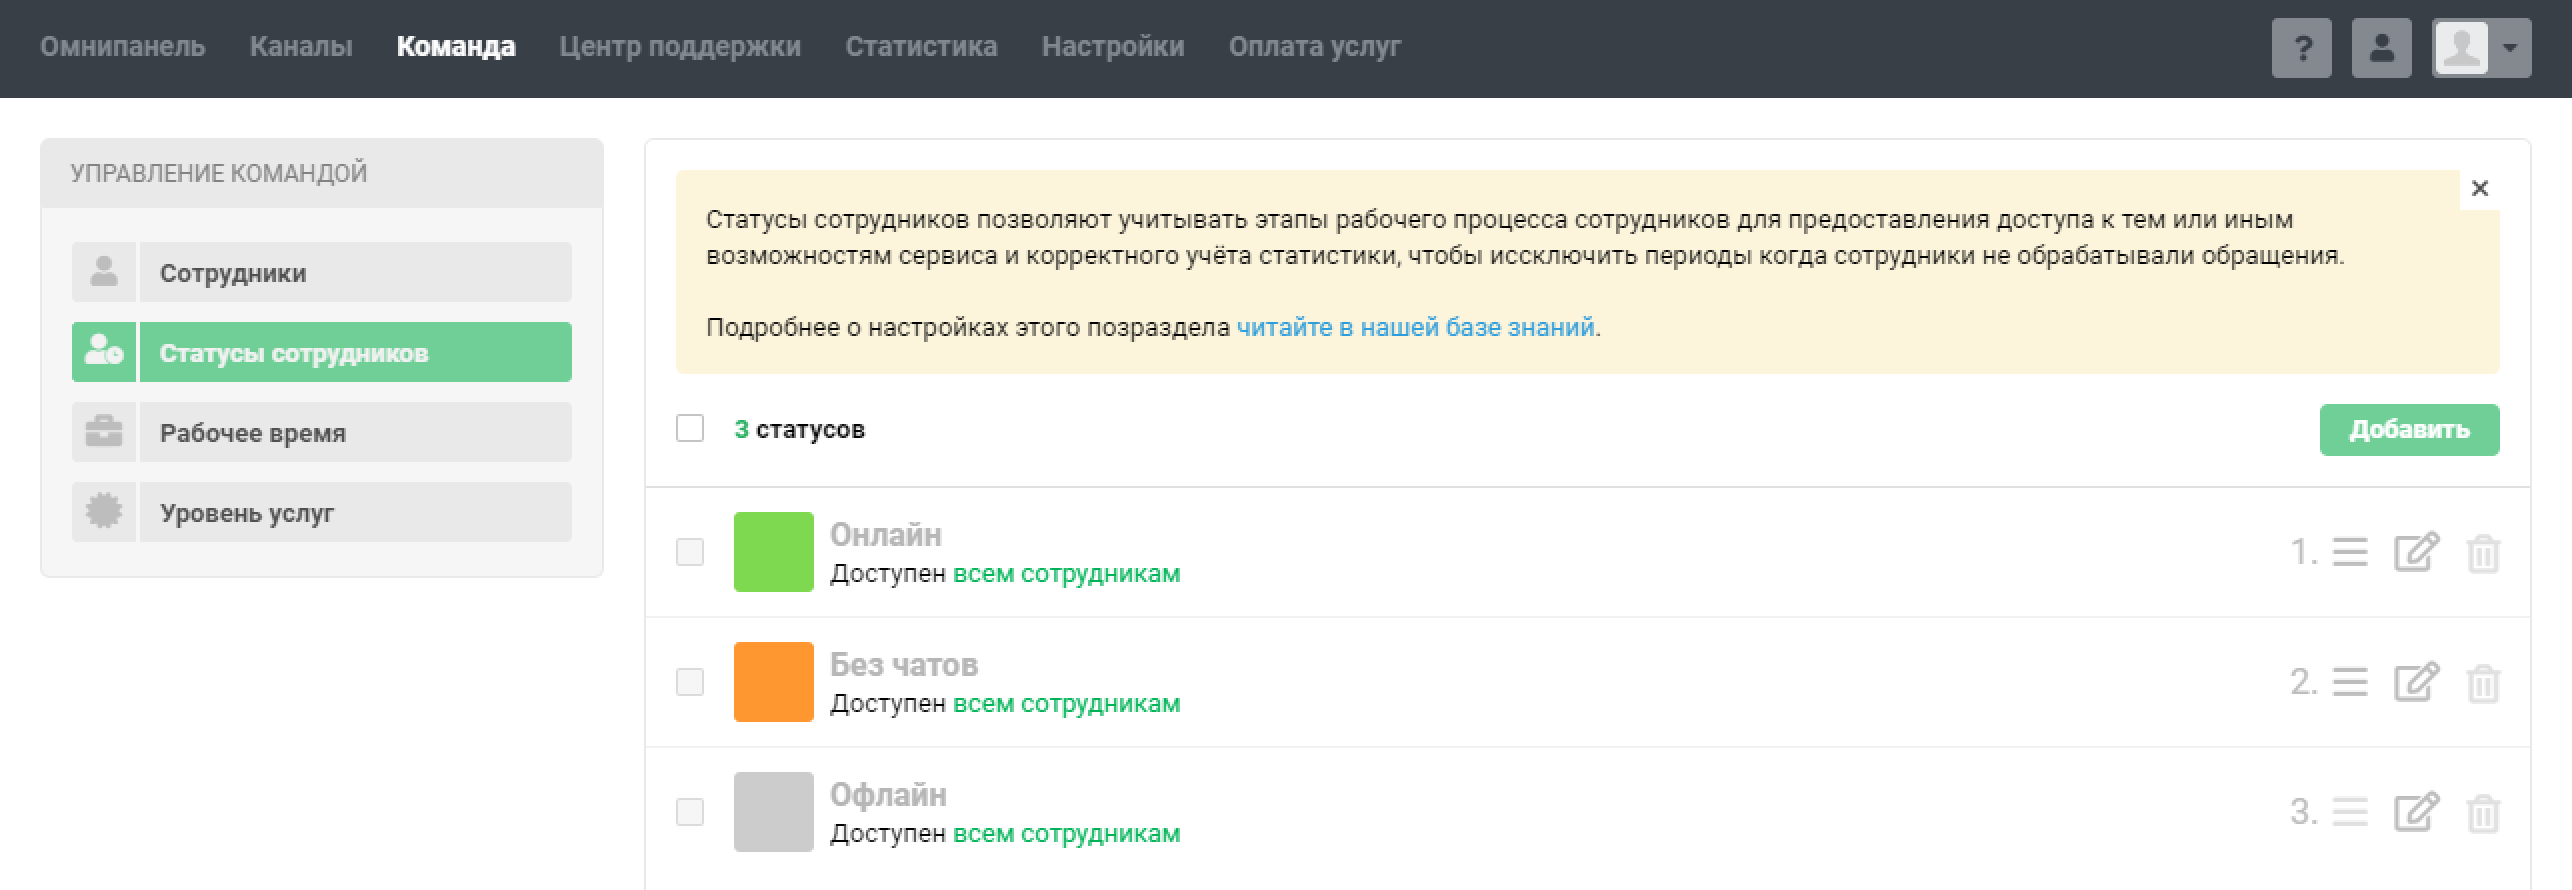
Task: Grab the reorder handle for Онлайн
Action: (2350, 552)
